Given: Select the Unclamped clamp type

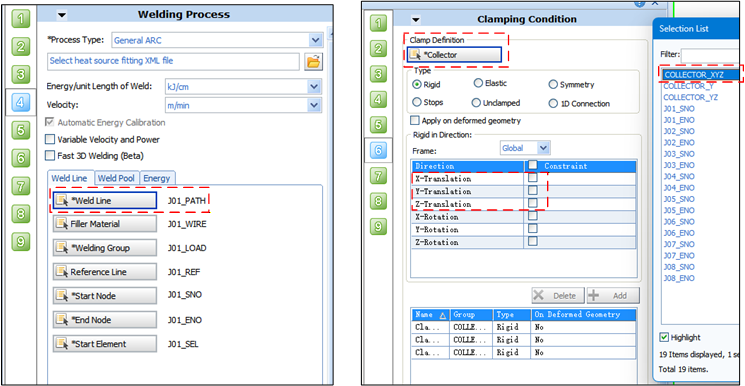Looking at the screenshot, I should [x=476, y=103].
